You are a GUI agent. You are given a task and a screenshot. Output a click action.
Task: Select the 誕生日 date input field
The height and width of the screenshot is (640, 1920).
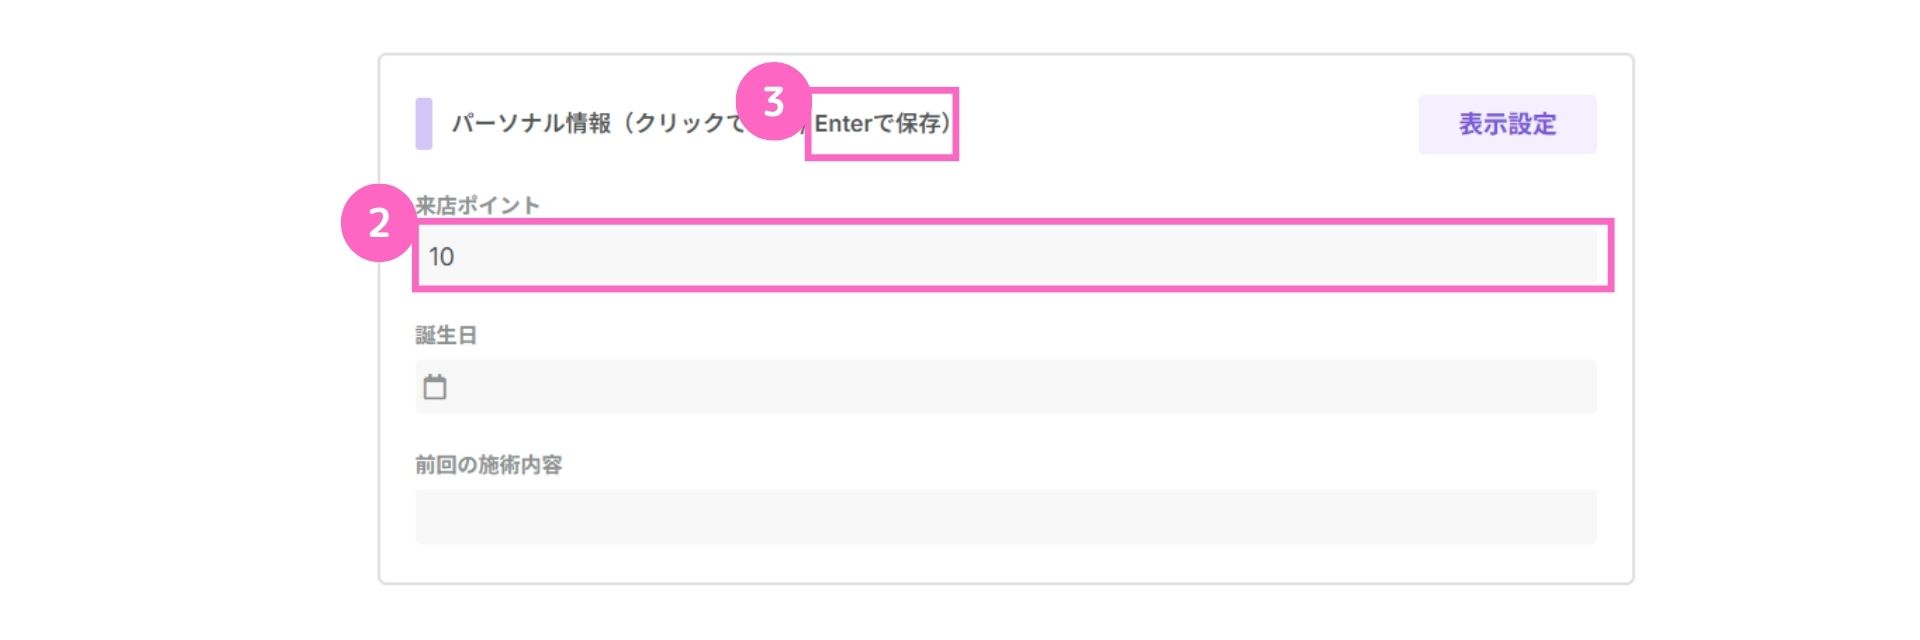coord(1006,386)
